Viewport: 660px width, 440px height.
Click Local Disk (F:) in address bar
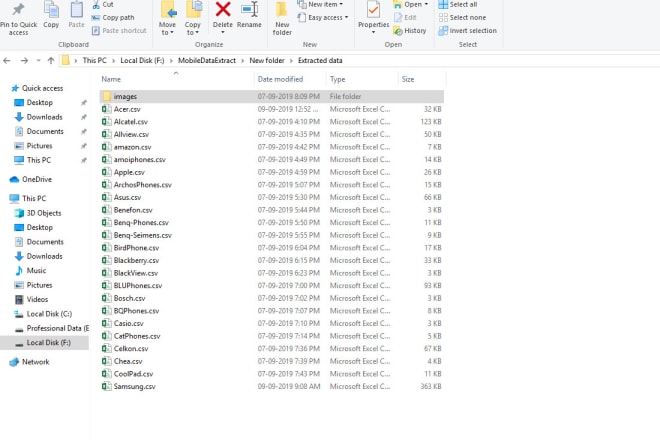click(x=142, y=61)
